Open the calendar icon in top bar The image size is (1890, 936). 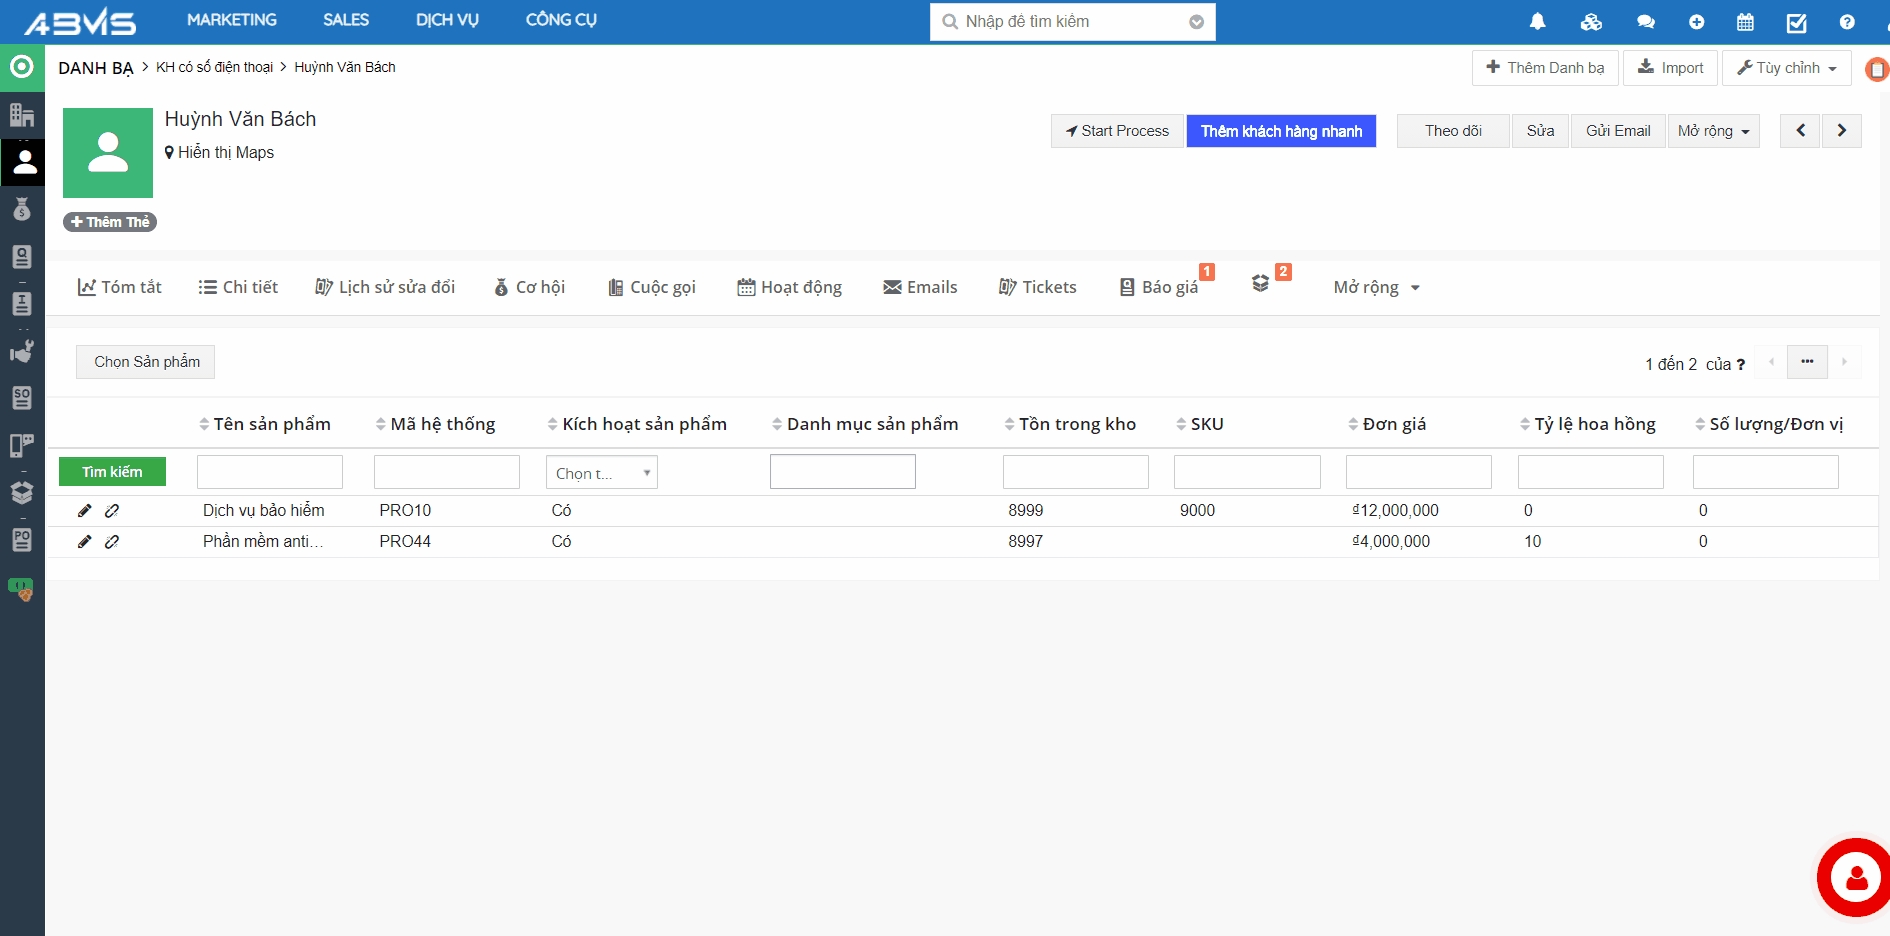click(1745, 22)
